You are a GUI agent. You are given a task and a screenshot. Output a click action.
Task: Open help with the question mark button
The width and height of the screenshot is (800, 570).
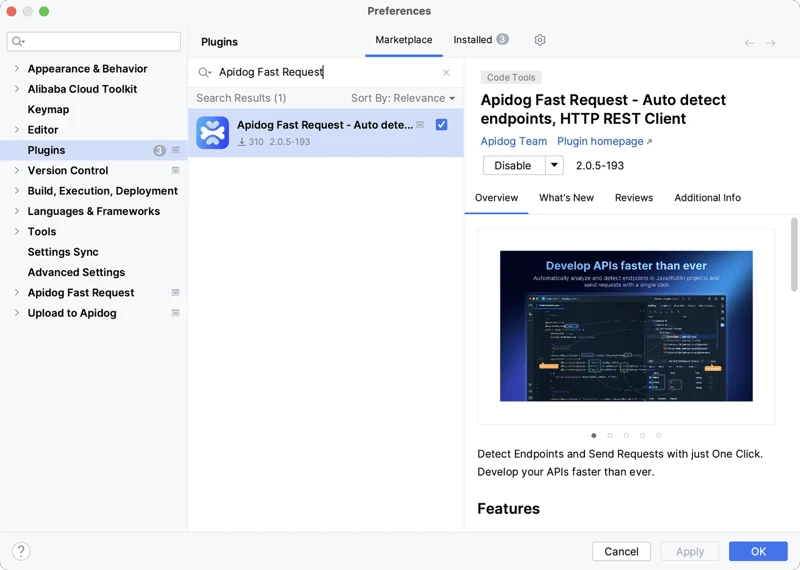21,551
